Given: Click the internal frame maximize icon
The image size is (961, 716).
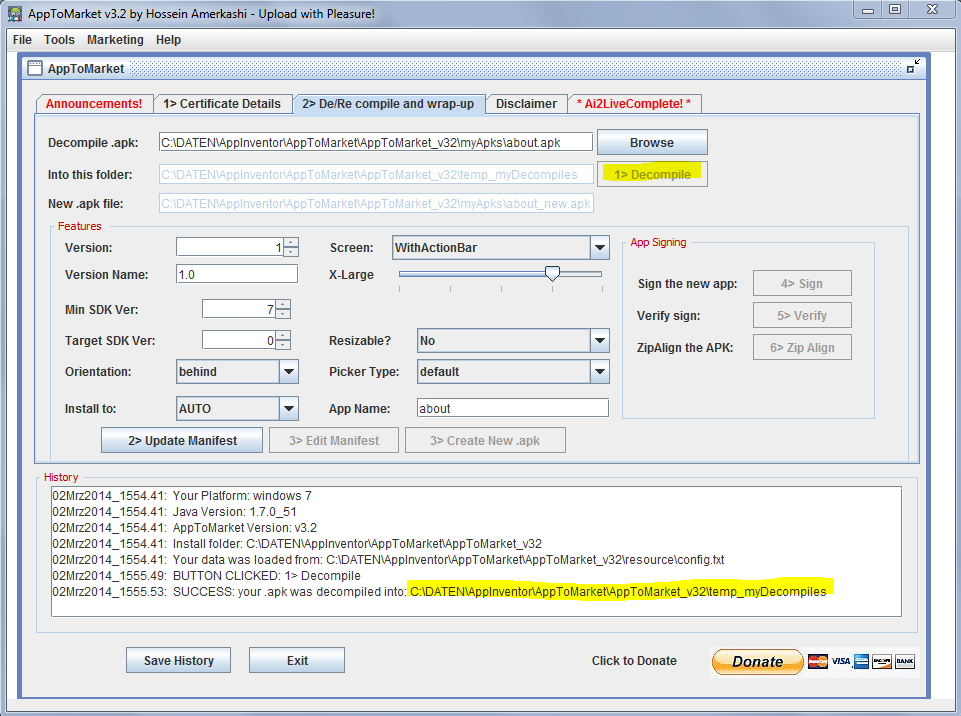Looking at the screenshot, I should pos(912,68).
